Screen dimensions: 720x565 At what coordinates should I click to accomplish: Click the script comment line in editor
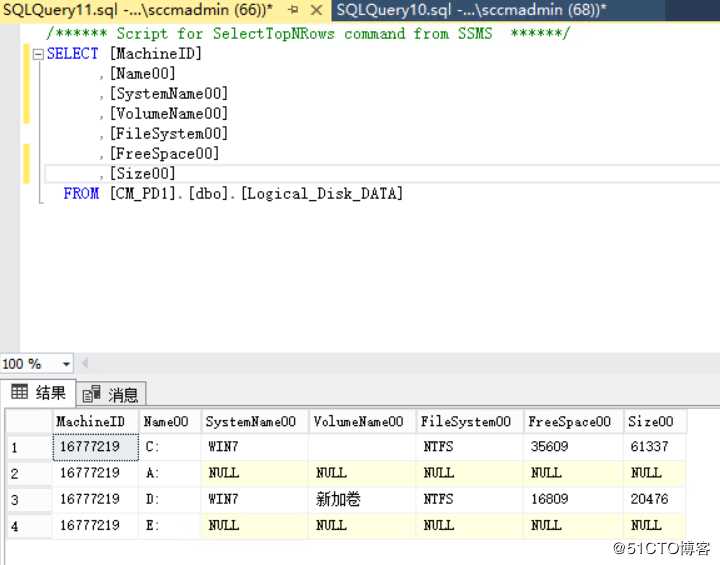point(308,33)
